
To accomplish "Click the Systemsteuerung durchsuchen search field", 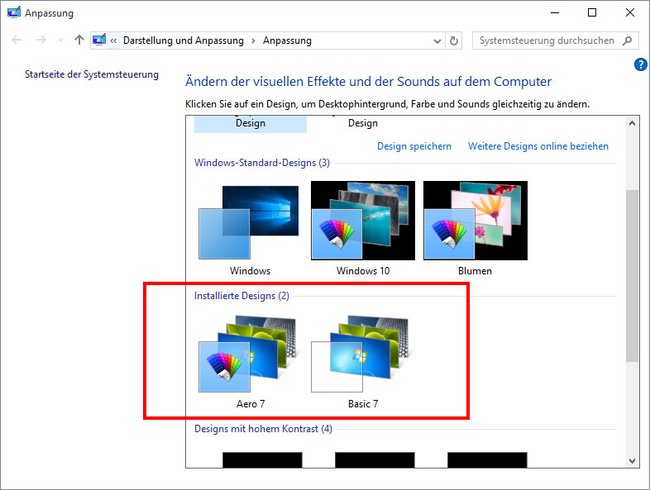I will tap(555, 41).
